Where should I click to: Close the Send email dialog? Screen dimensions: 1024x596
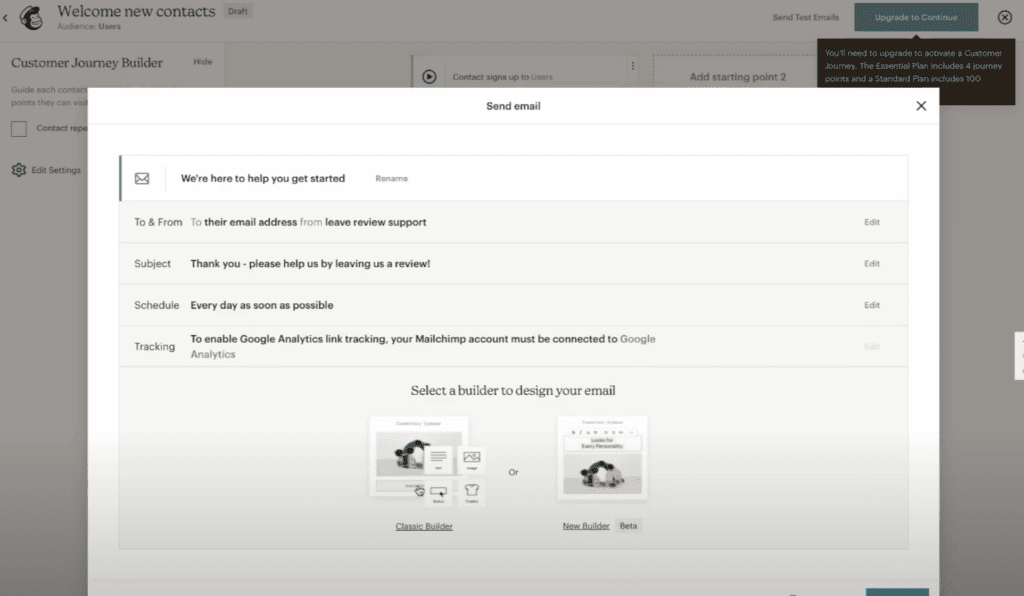921,106
